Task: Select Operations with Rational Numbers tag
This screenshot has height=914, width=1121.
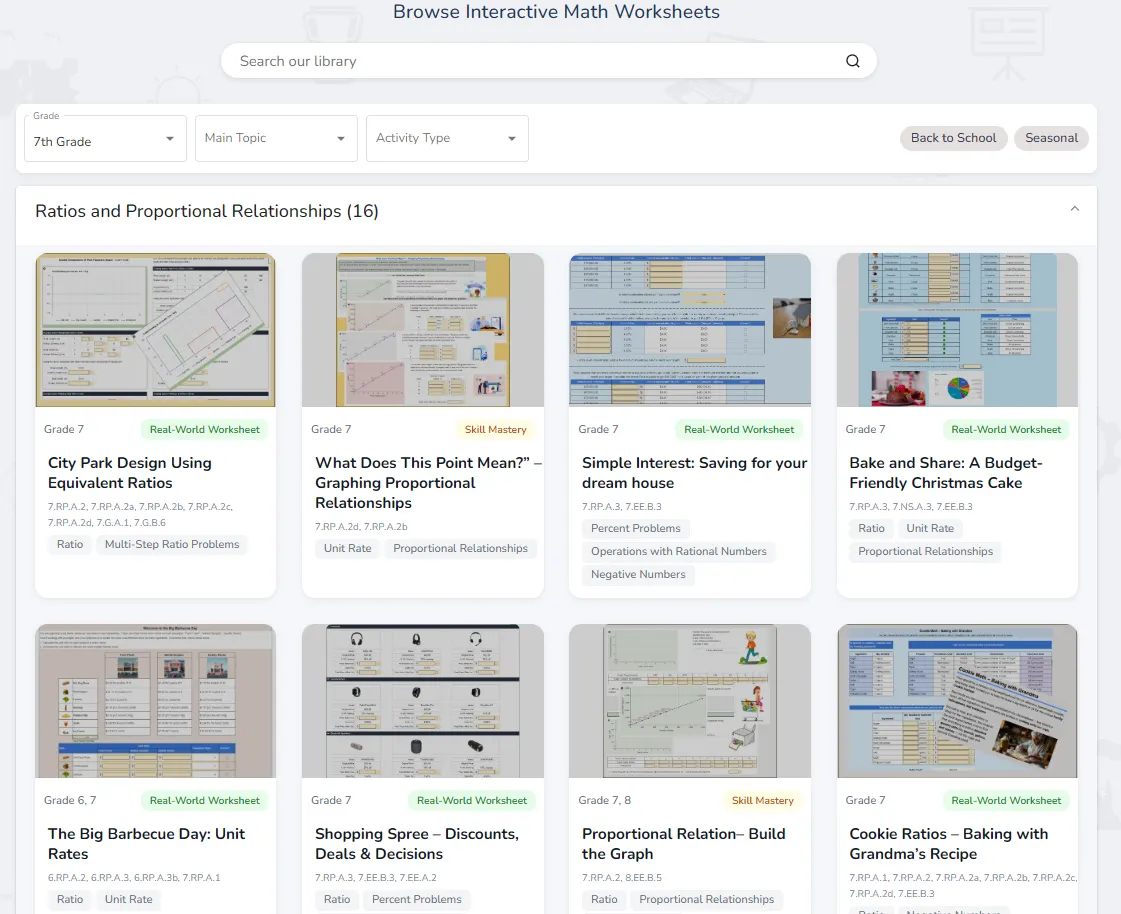Action: [x=678, y=551]
